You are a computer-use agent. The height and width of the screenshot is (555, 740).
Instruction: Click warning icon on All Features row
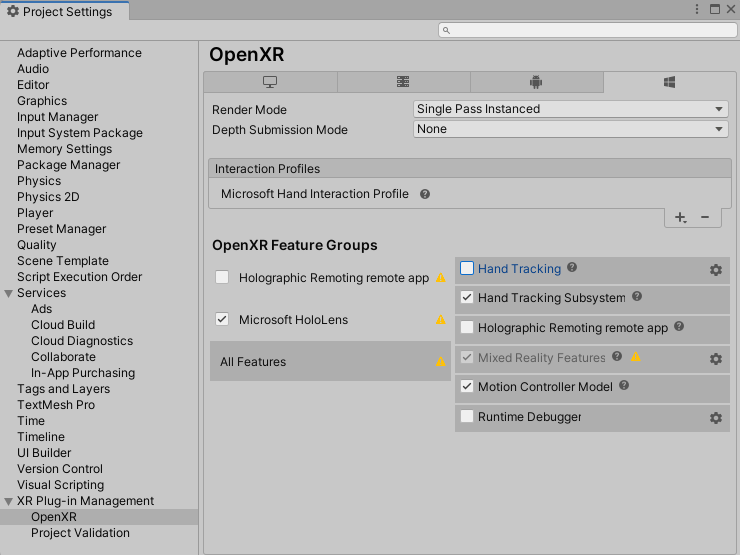[x=441, y=362]
